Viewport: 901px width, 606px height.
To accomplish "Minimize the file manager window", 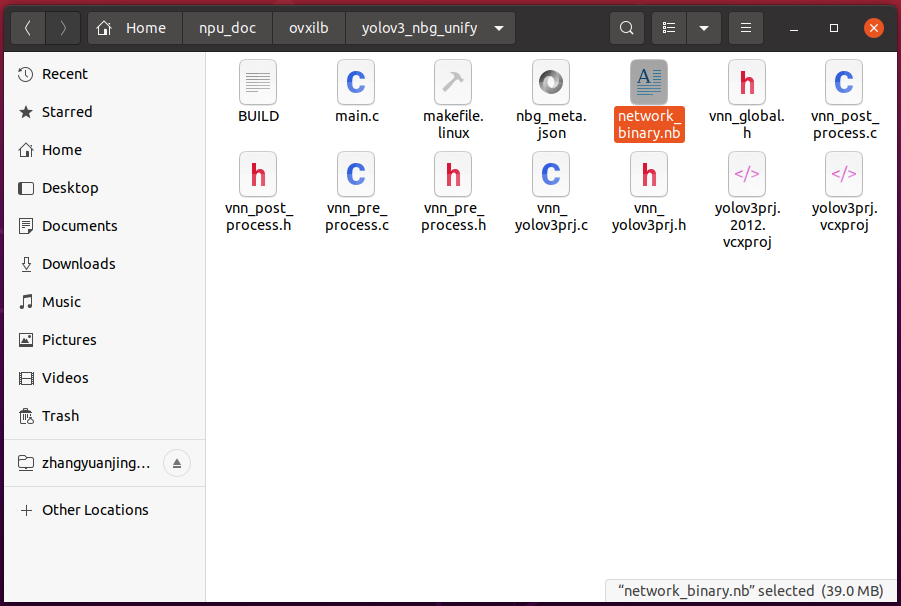I will [x=794, y=28].
